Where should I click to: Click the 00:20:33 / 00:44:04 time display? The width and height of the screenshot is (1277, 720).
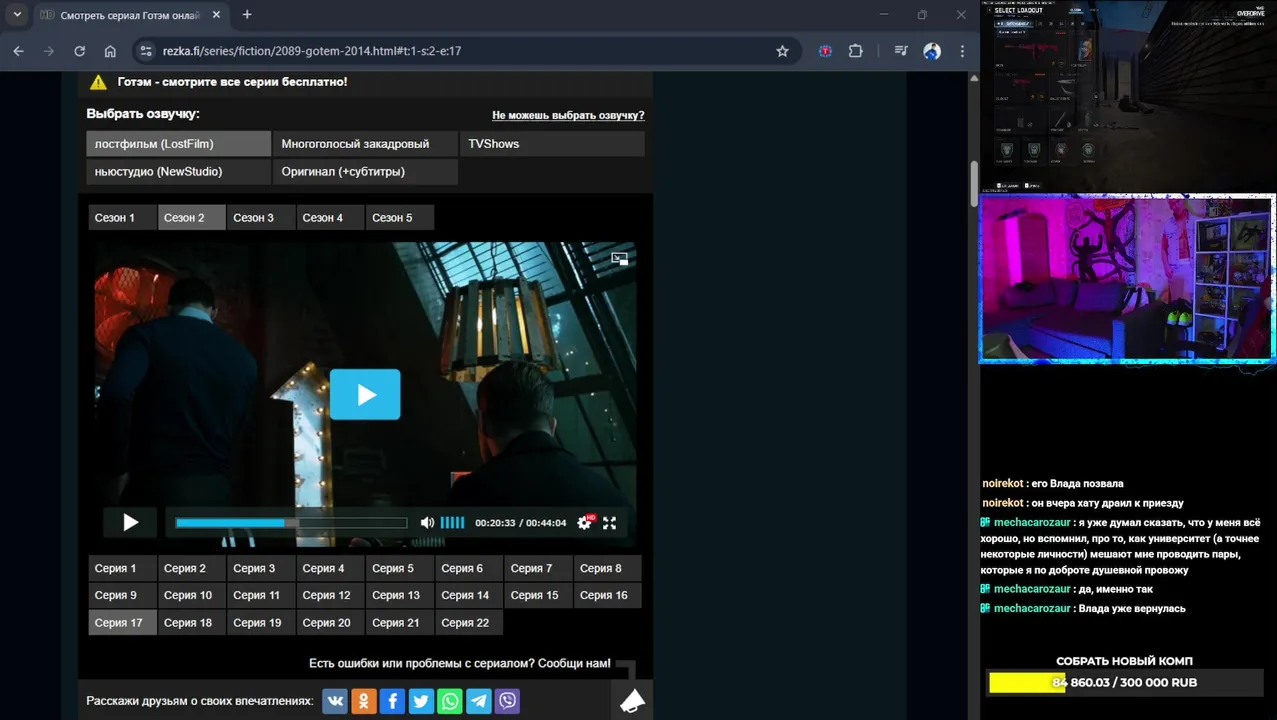tap(520, 523)
